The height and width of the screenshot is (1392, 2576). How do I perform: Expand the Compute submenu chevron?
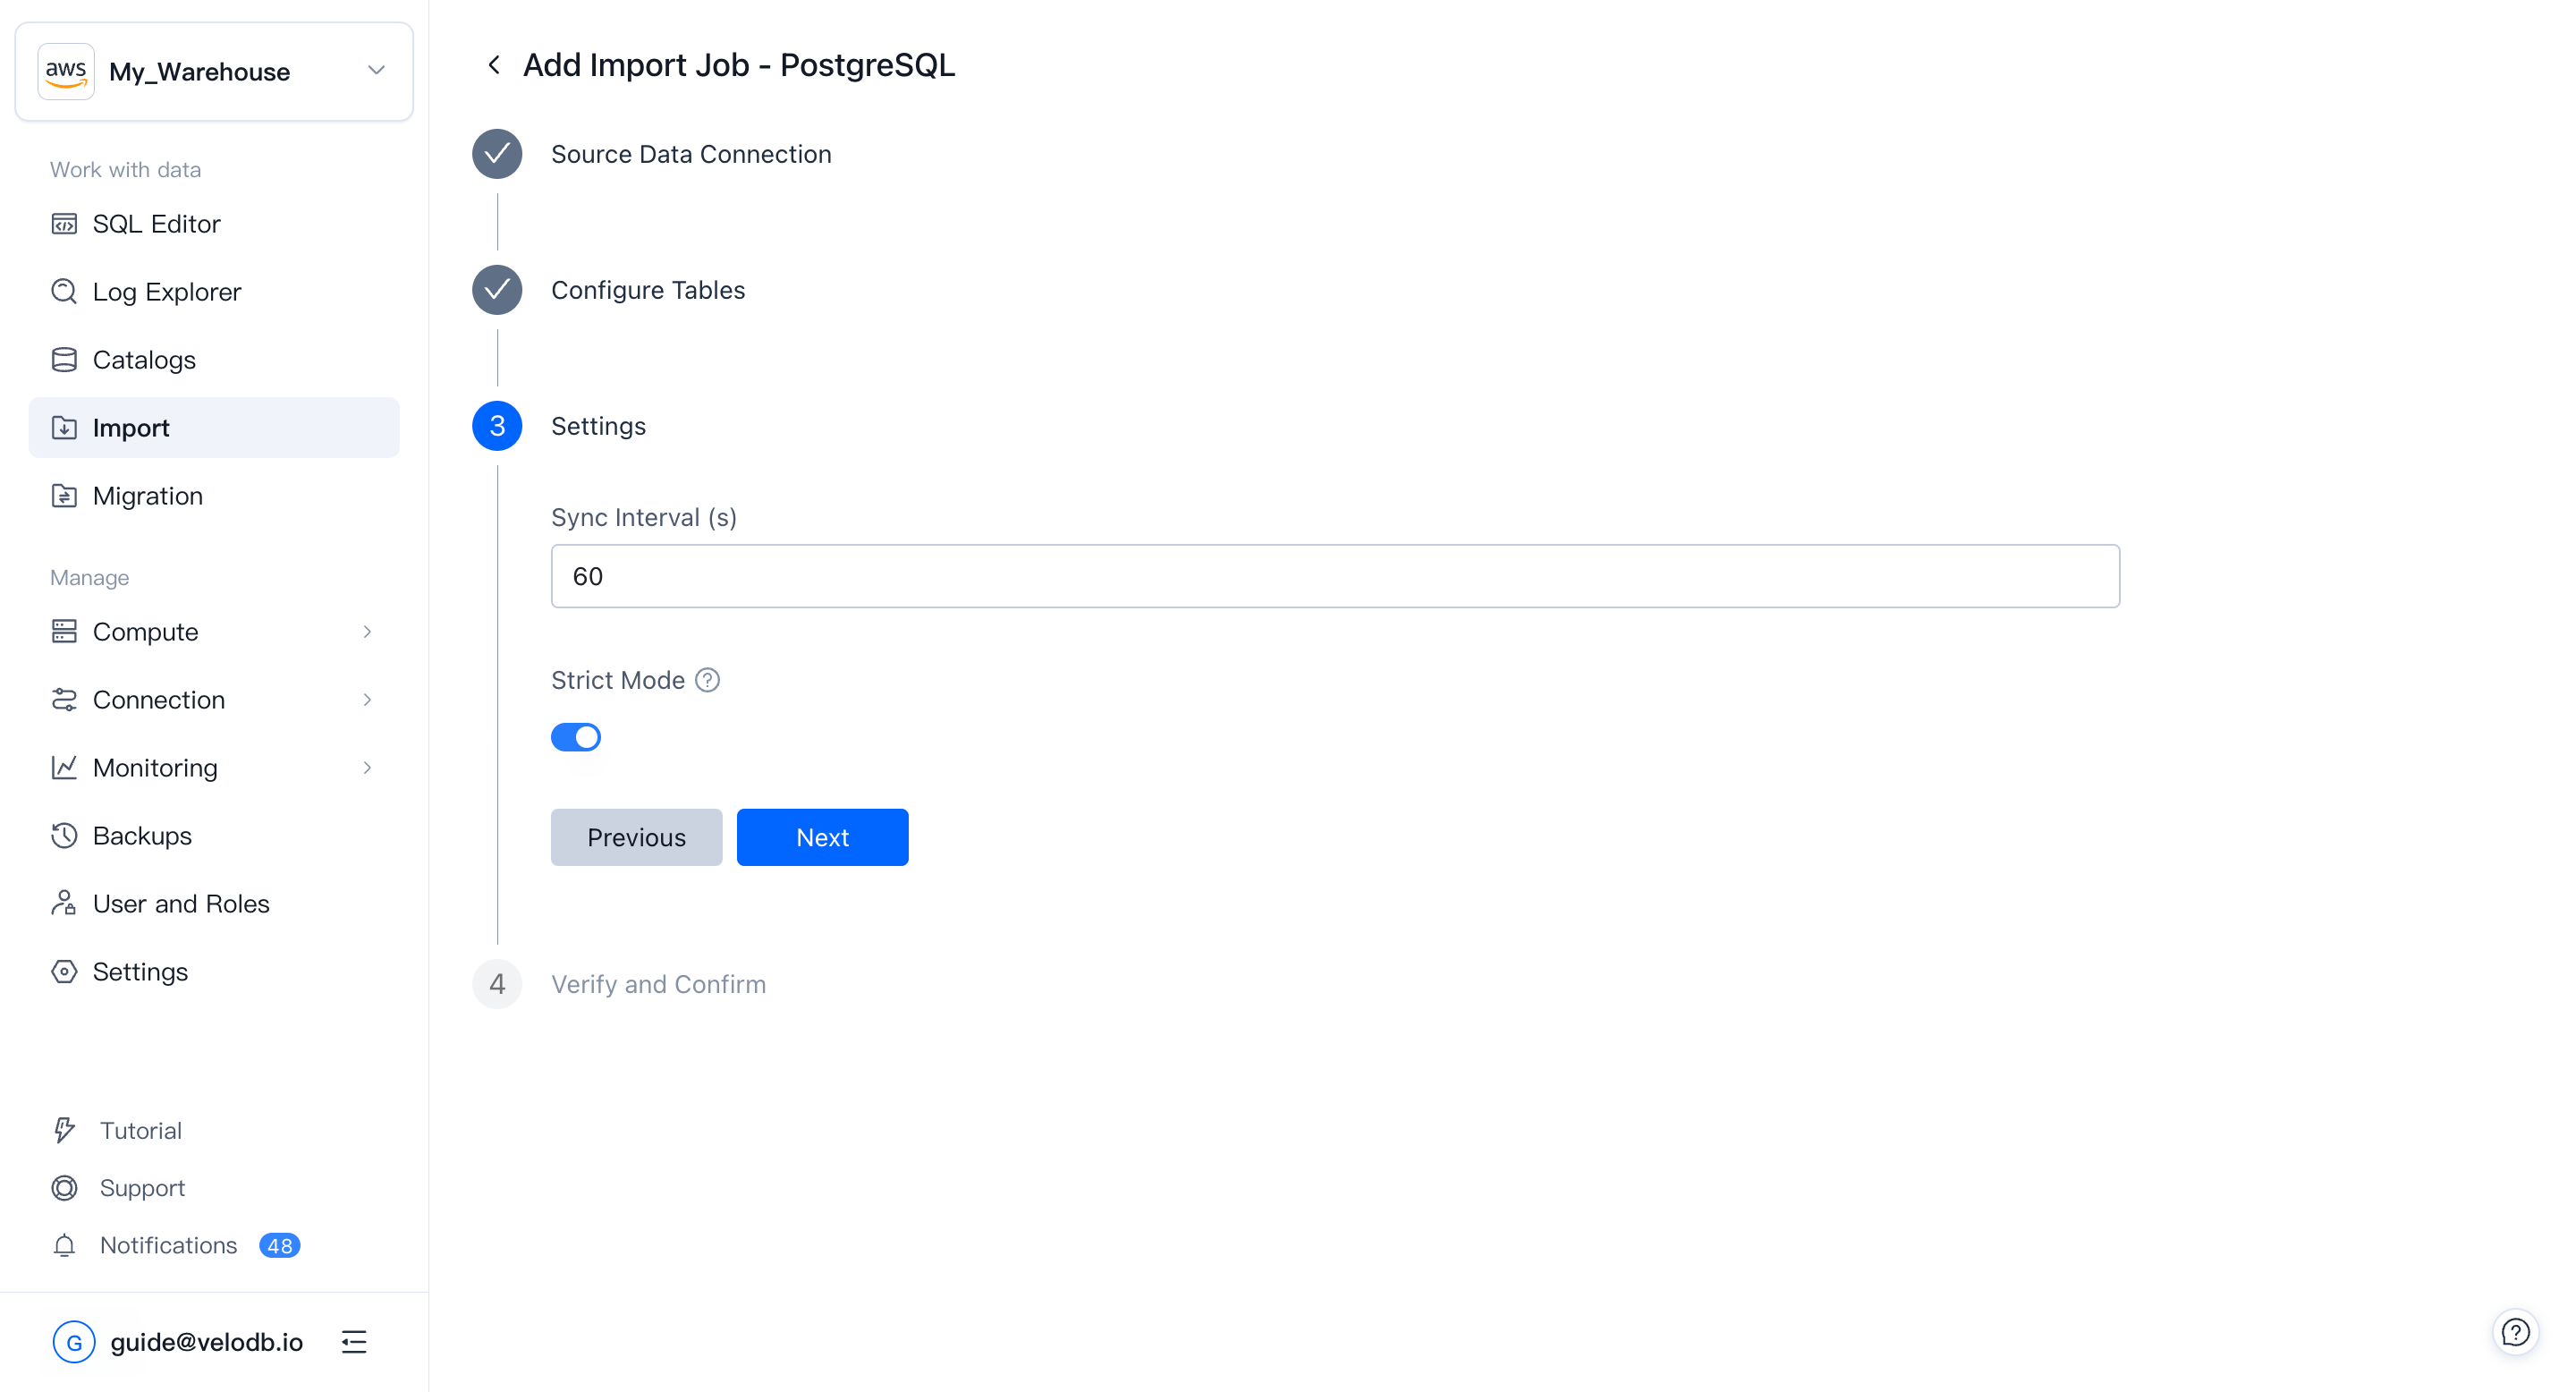[367, 631]
